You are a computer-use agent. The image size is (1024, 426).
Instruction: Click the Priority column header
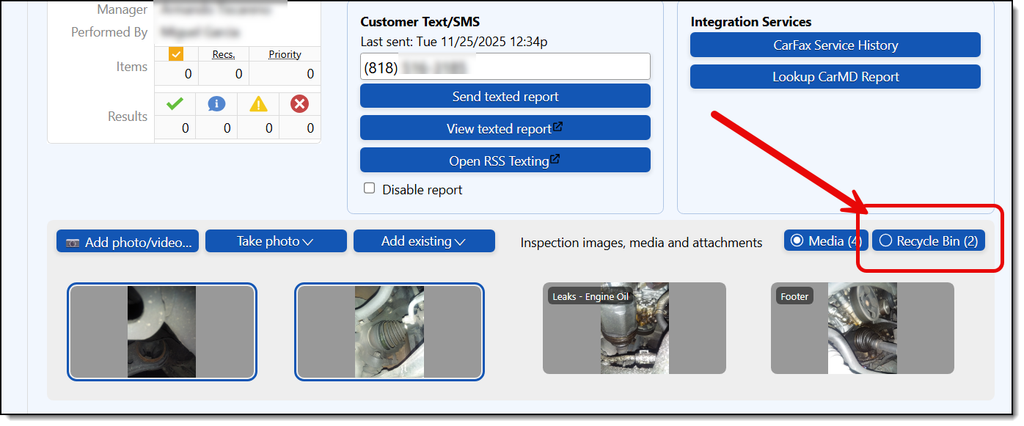pyautogui.click(x=285, y=54)
